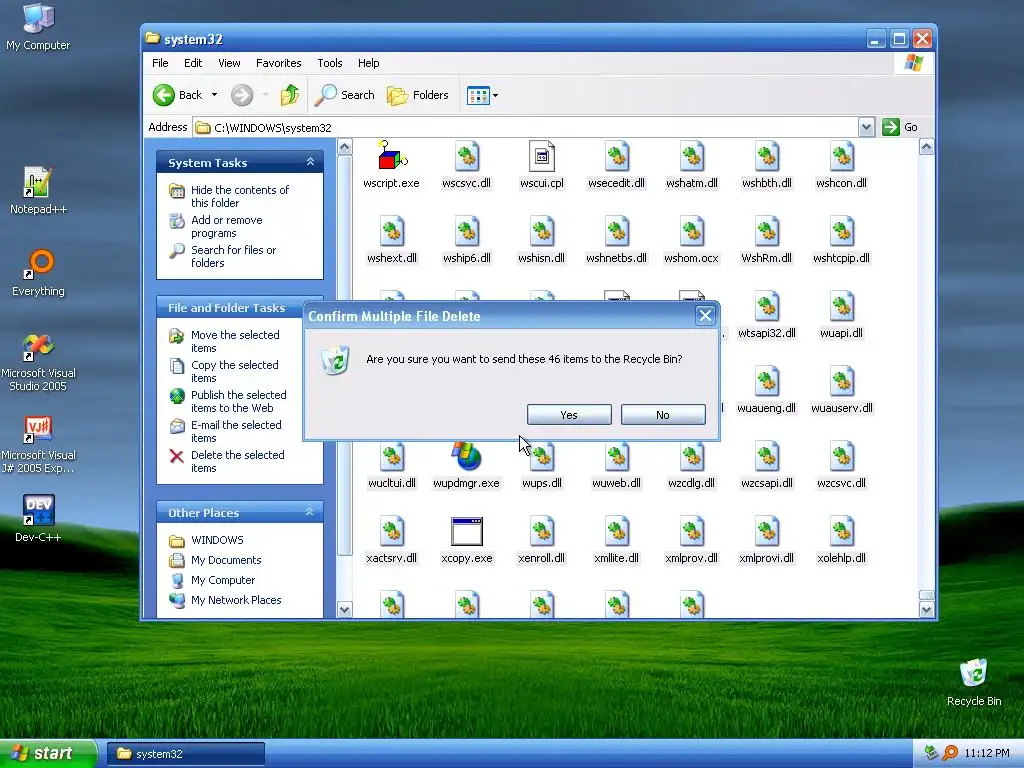Screen dimensions: 1024x768
Task: Select the Recycle Bin desktop icon
Action: tap(973, 682)
